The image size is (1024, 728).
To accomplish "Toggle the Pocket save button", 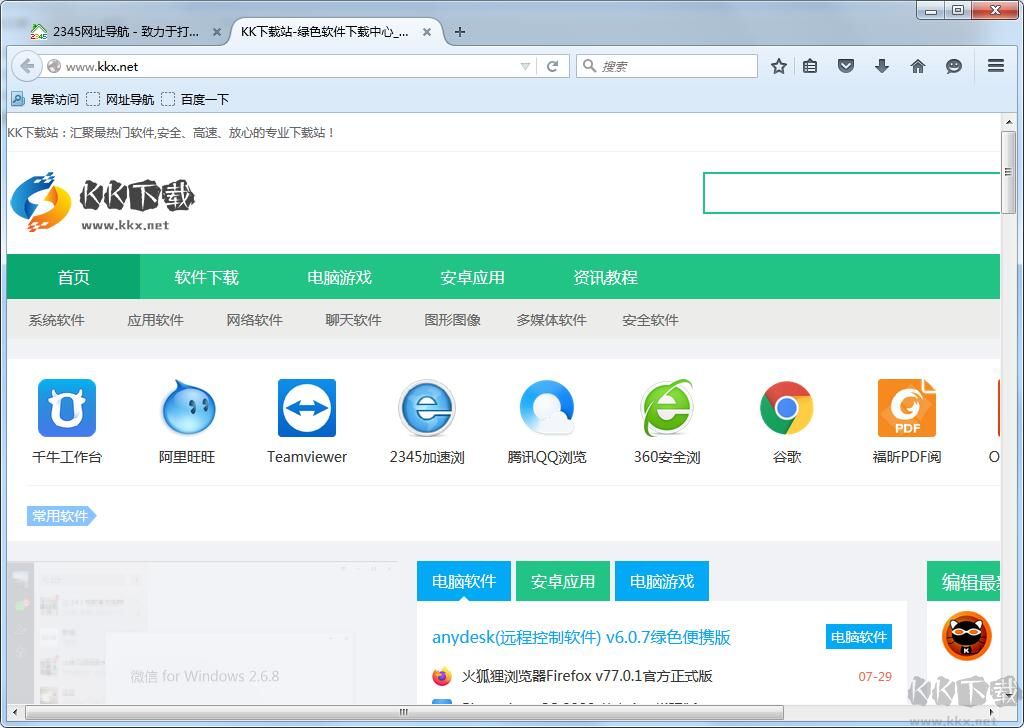I will click(x=846, y=66).
